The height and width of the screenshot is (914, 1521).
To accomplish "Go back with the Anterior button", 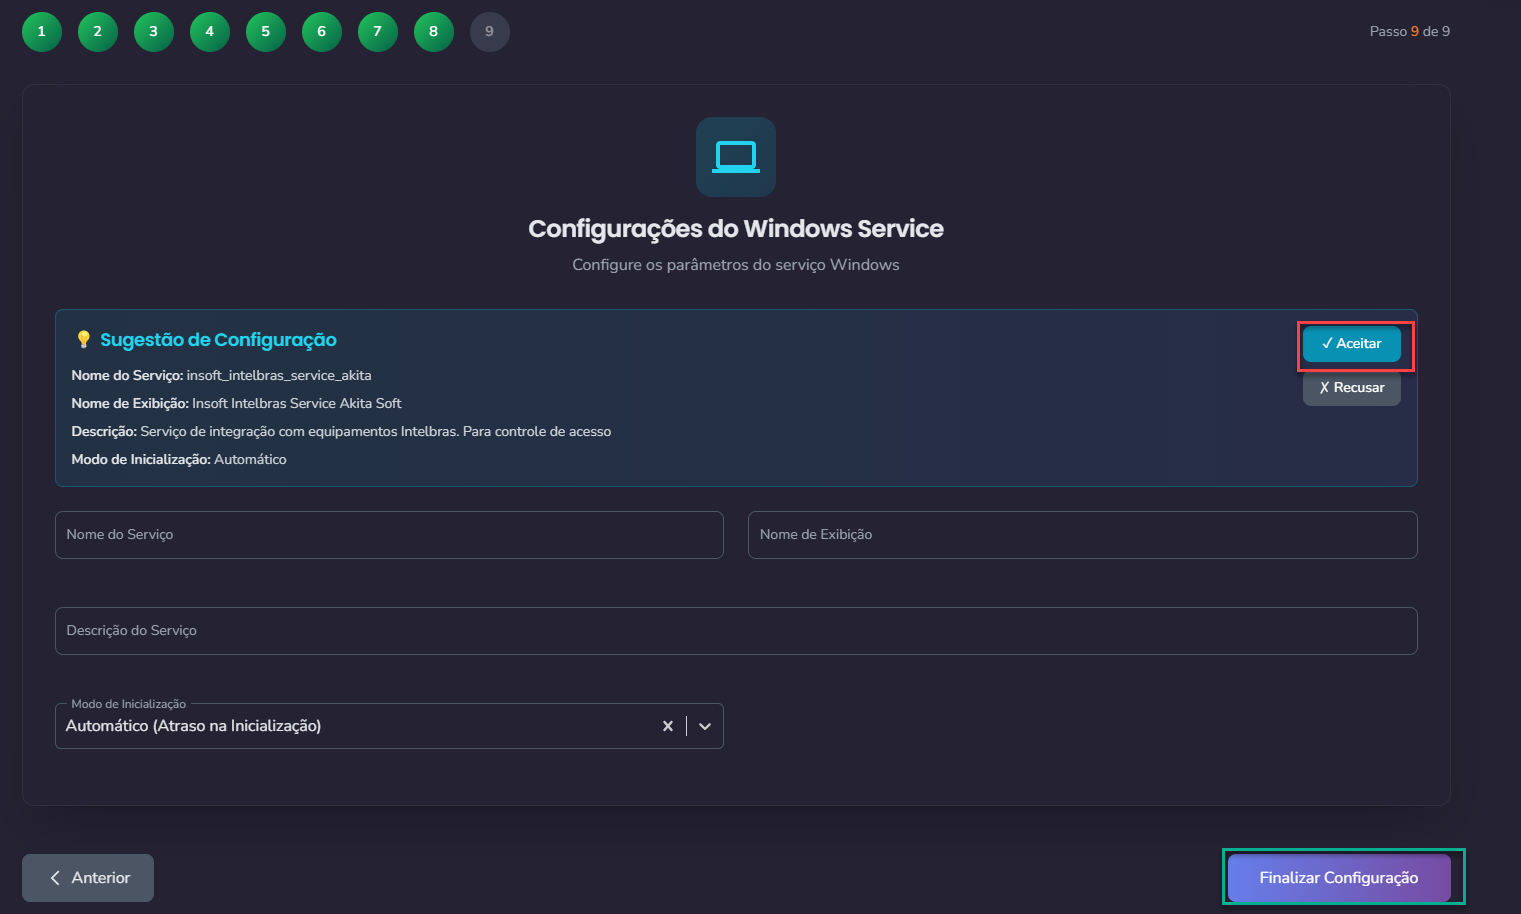I will click(88, 878).
